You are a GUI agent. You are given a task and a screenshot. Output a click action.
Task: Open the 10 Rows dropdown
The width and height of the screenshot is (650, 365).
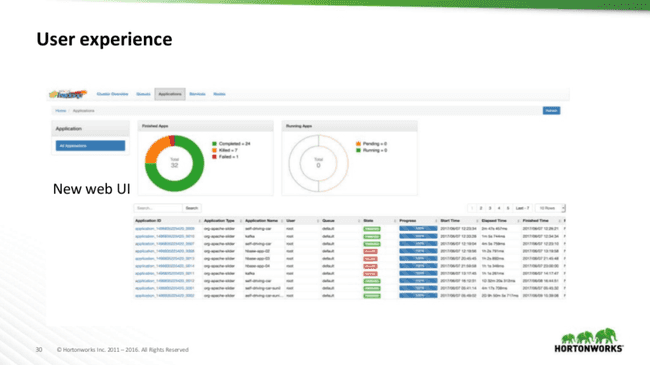pyautogui.click(x=550, y=208)
